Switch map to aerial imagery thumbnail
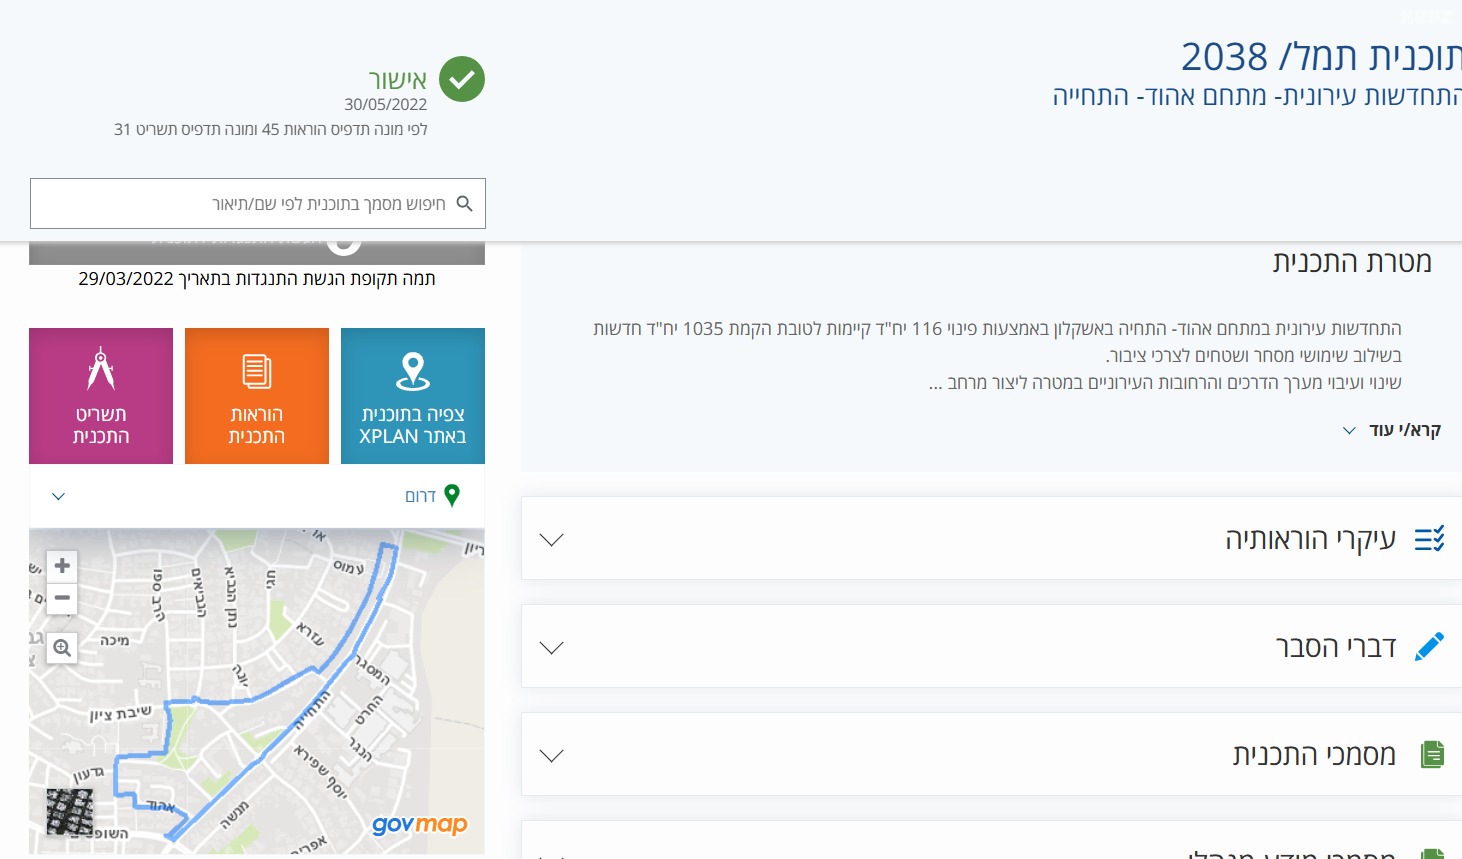 [70, 812]
